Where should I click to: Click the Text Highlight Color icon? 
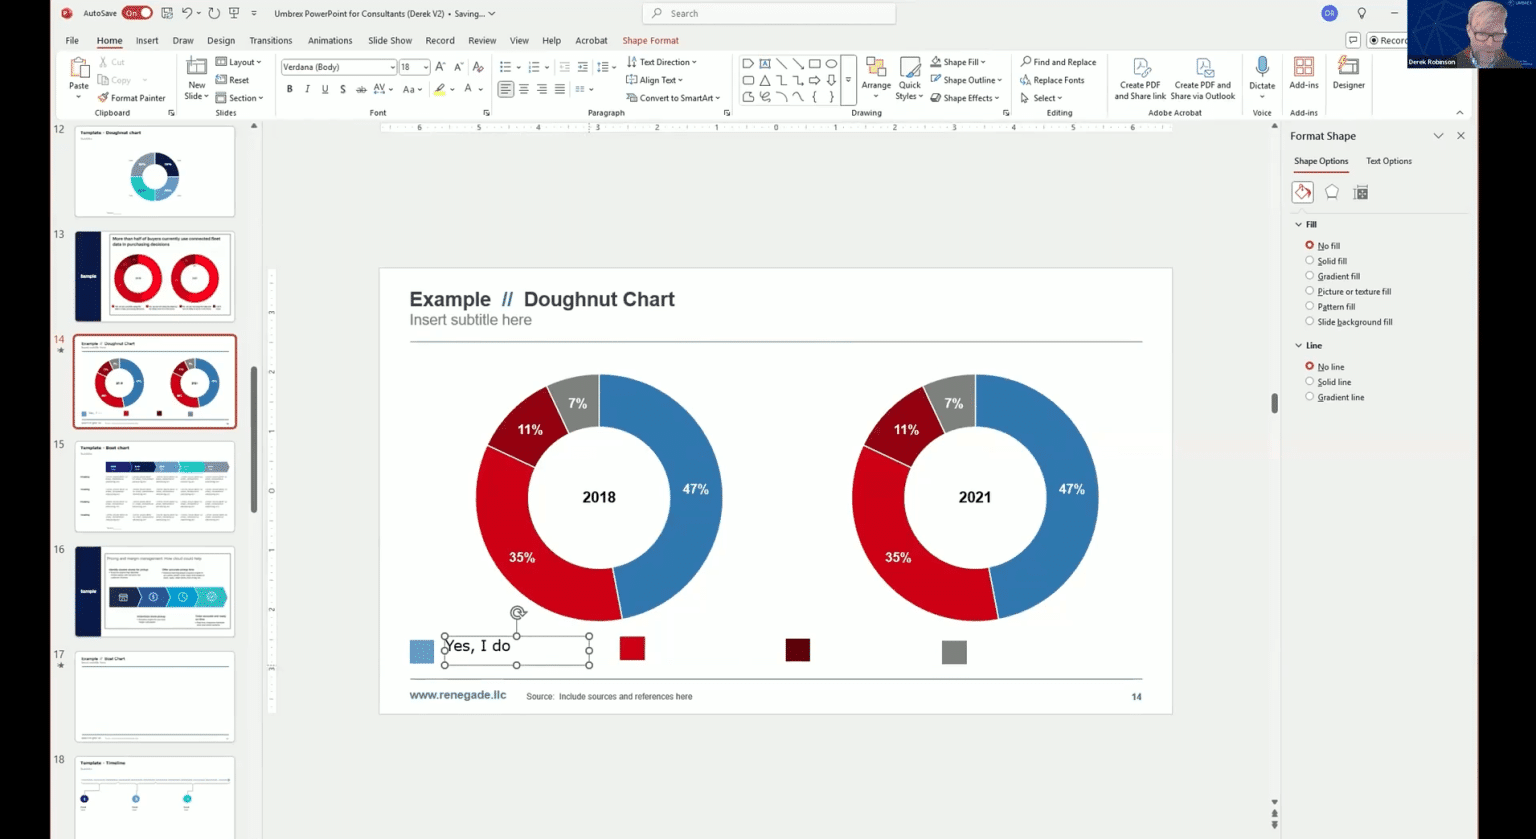(438, 89)
